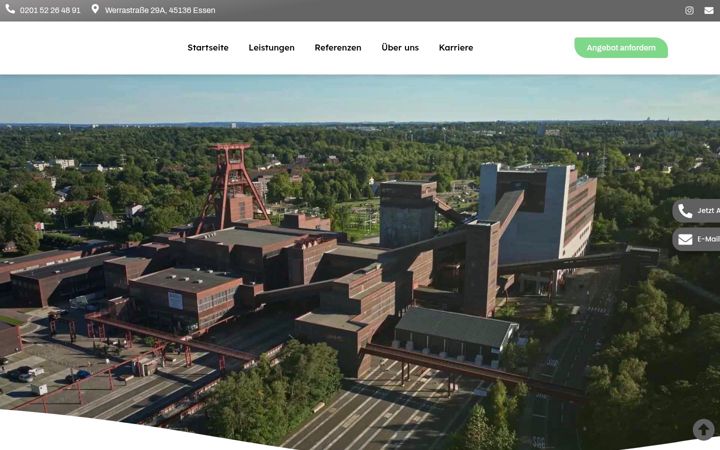Click the envelope mail icon in the top bar

709,10
